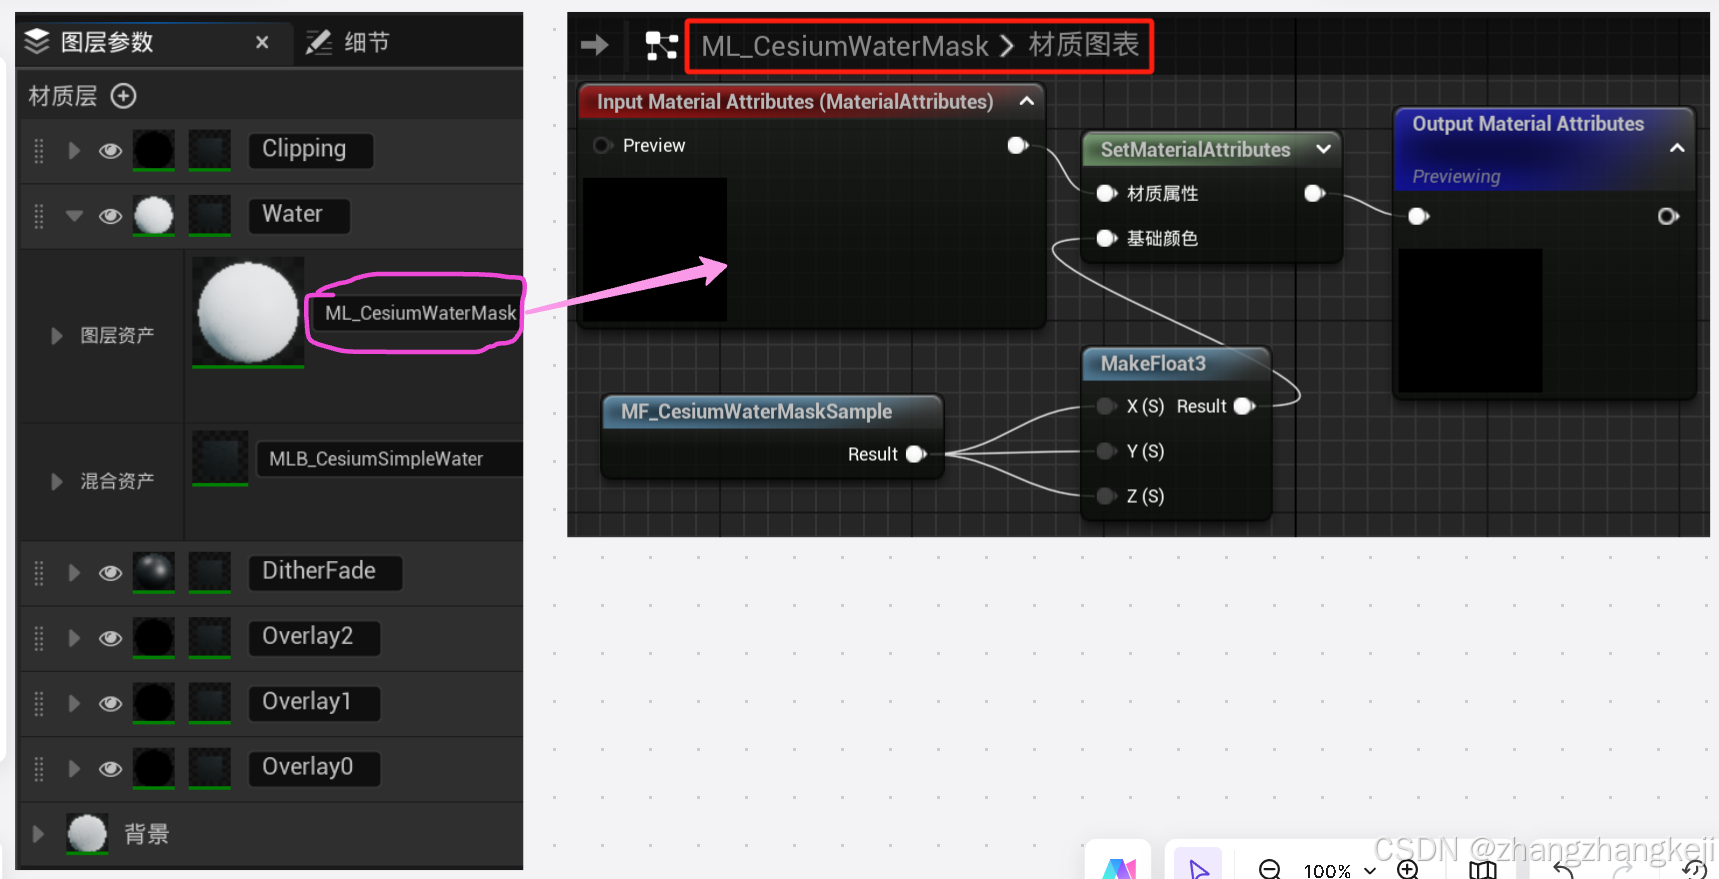
Task: Click the colorful app logo in bottom bar
Action: (x=1119, y=868)
